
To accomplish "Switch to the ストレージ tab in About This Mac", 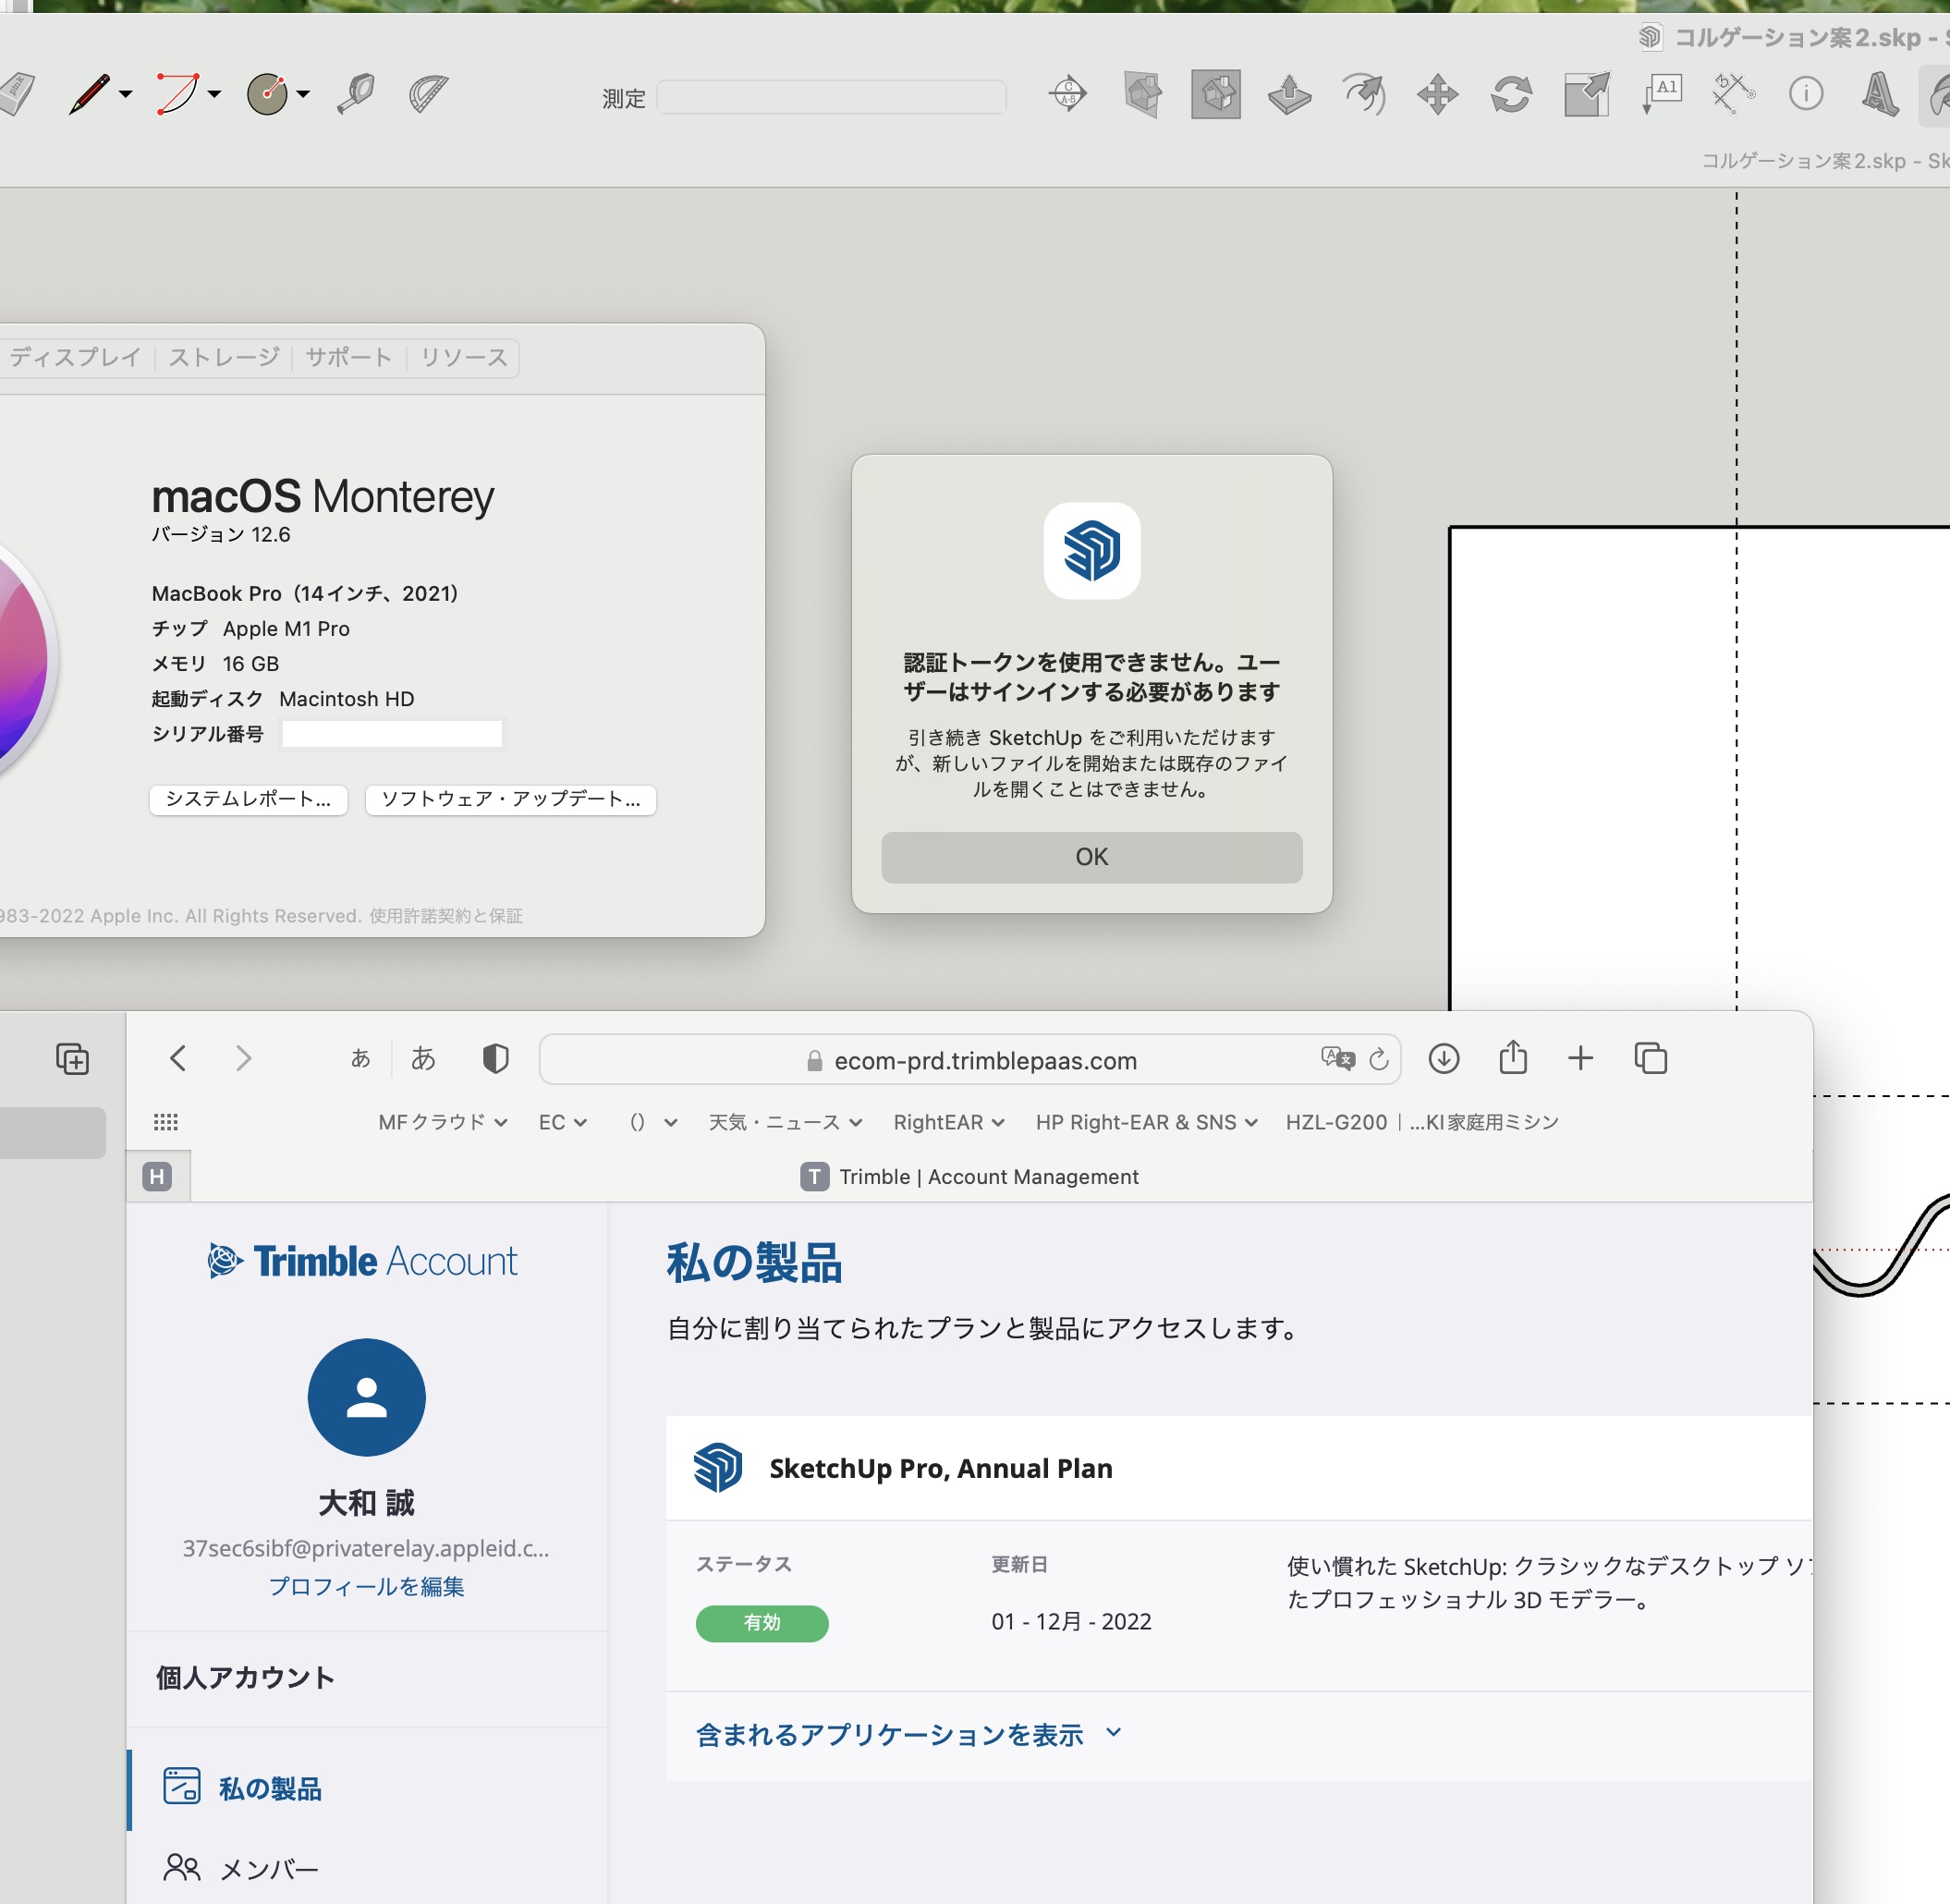I will (x=223, y=357).
